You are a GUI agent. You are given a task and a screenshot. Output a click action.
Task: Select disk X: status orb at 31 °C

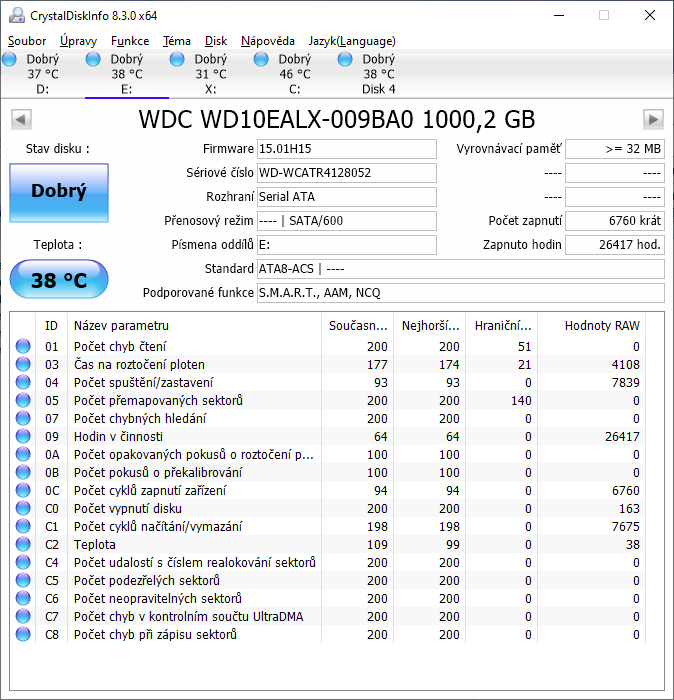[x=177, y=59]
